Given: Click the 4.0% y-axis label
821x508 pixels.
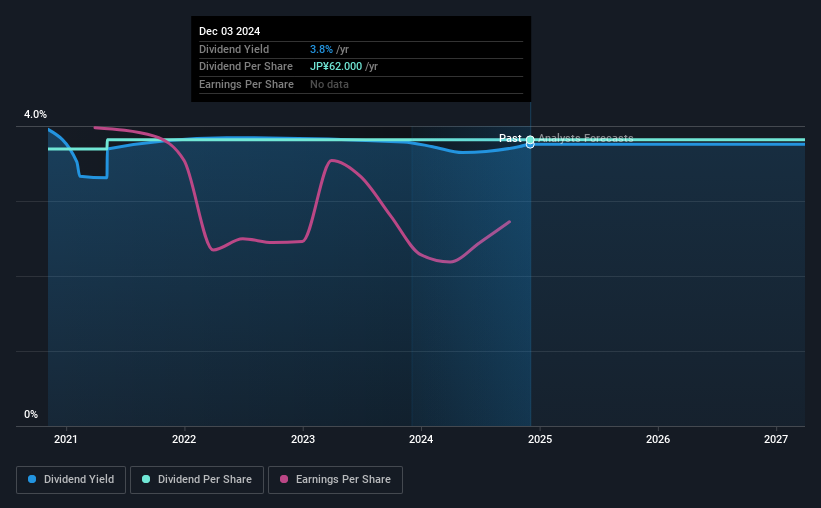Looking at the screenshot, I should click(x=35, y=114).
